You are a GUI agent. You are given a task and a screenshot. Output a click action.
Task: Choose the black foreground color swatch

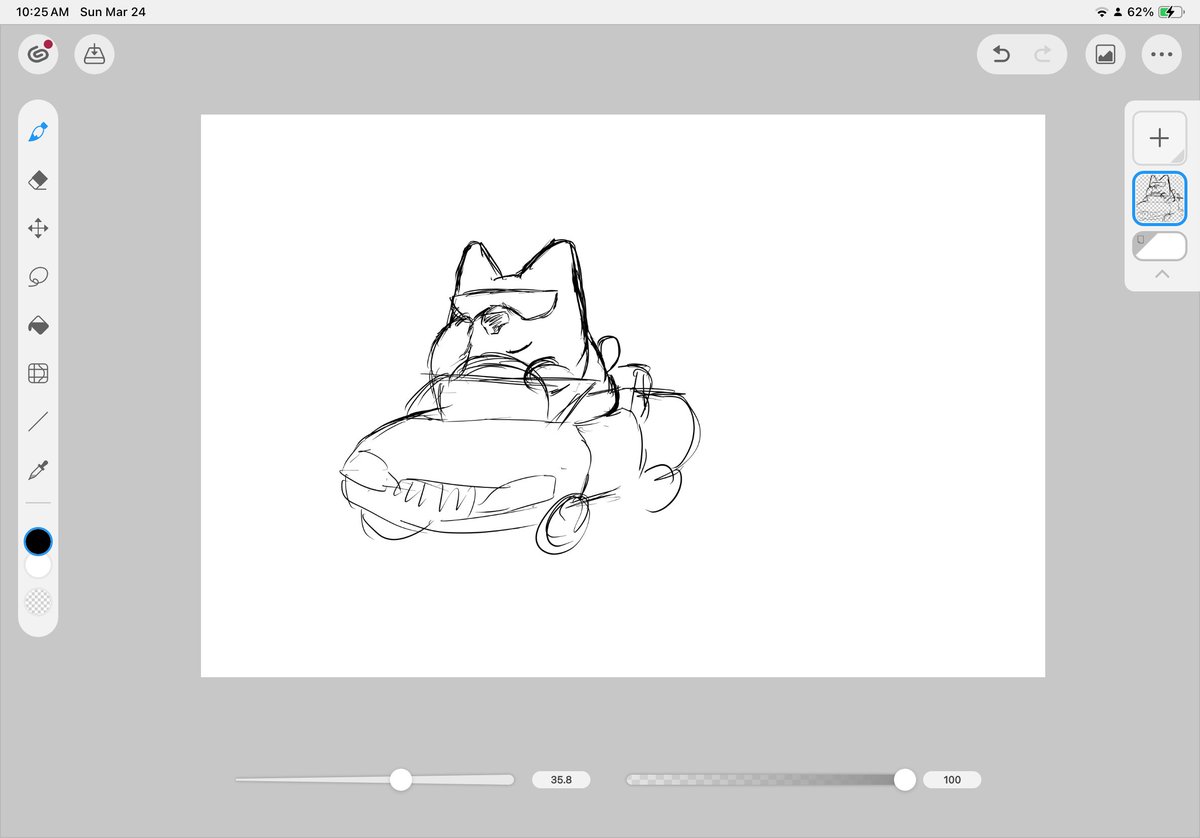38,542
